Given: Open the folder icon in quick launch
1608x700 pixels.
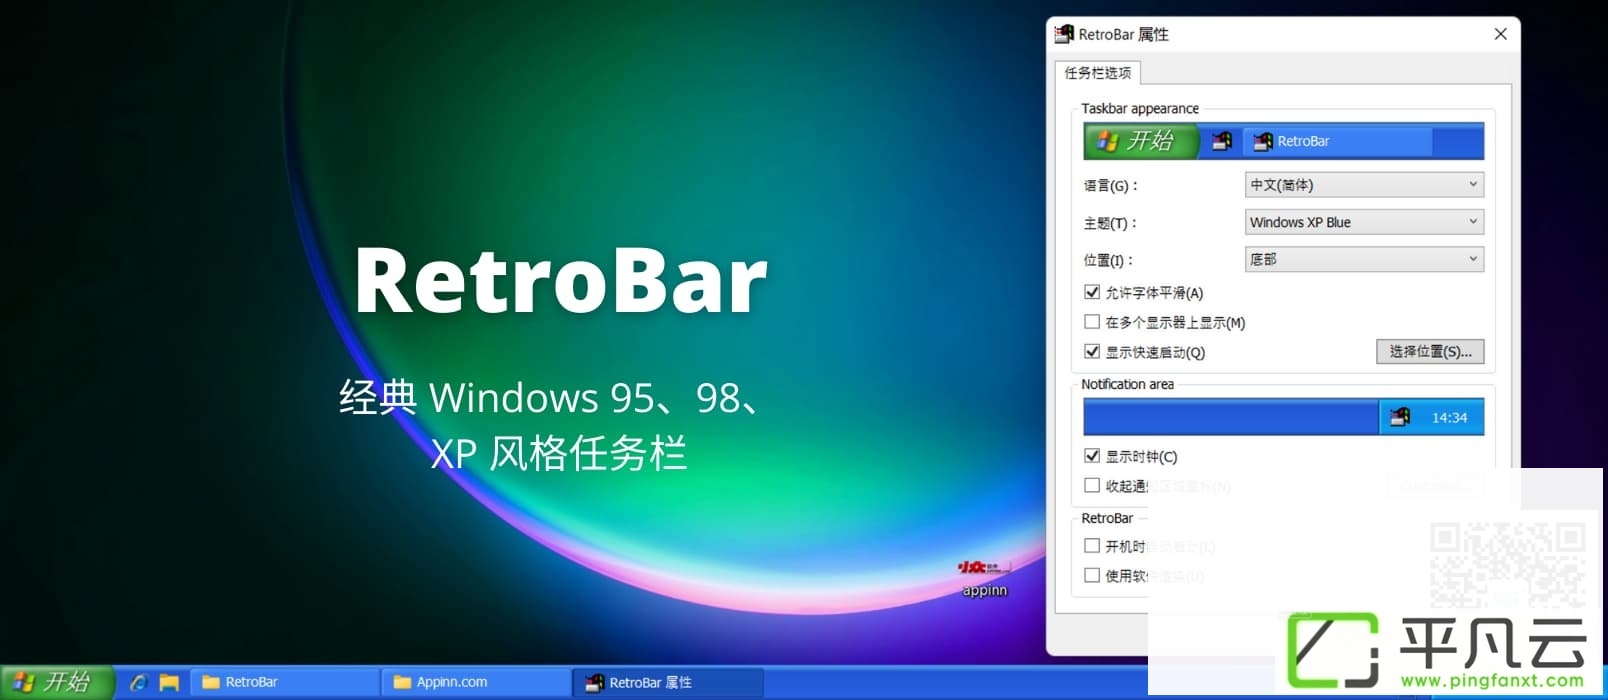Looking at the screenshot, I should 169,682.
